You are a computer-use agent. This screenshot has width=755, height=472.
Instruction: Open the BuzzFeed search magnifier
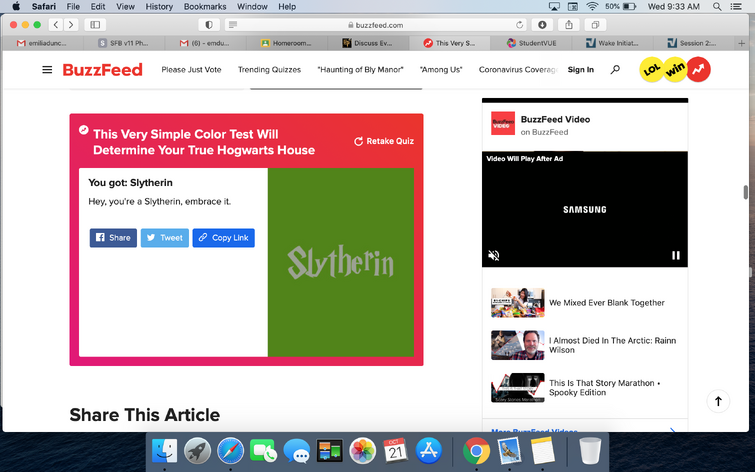coord(615,70)
